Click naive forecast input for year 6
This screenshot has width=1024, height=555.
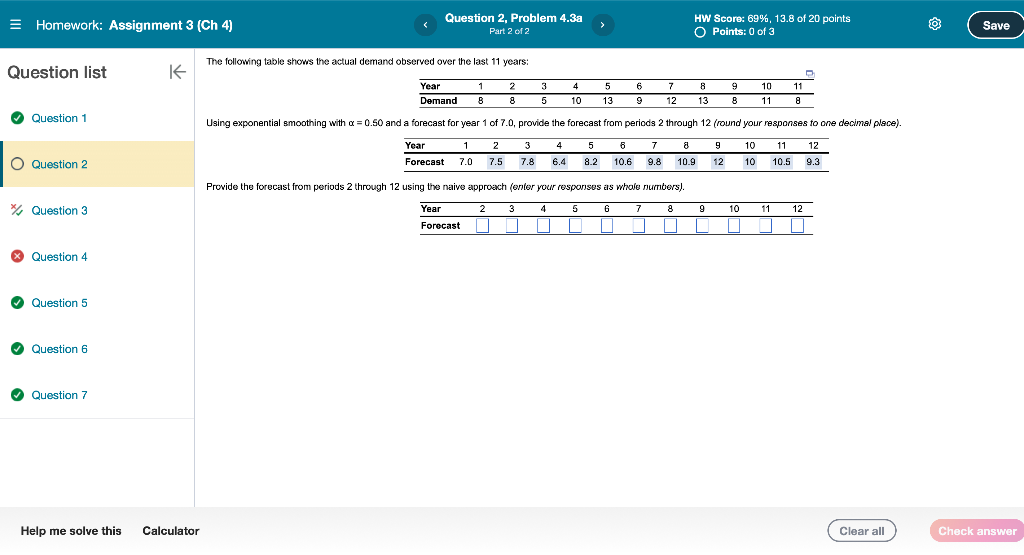click(607, 225)
